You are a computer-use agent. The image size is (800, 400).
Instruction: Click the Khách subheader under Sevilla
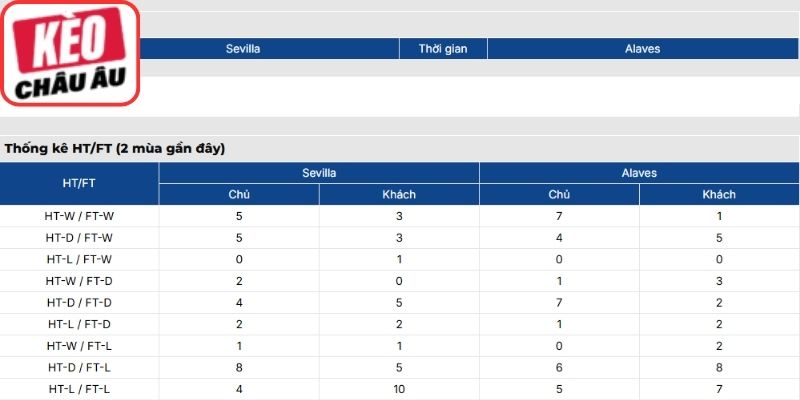[x=399, y=194]
